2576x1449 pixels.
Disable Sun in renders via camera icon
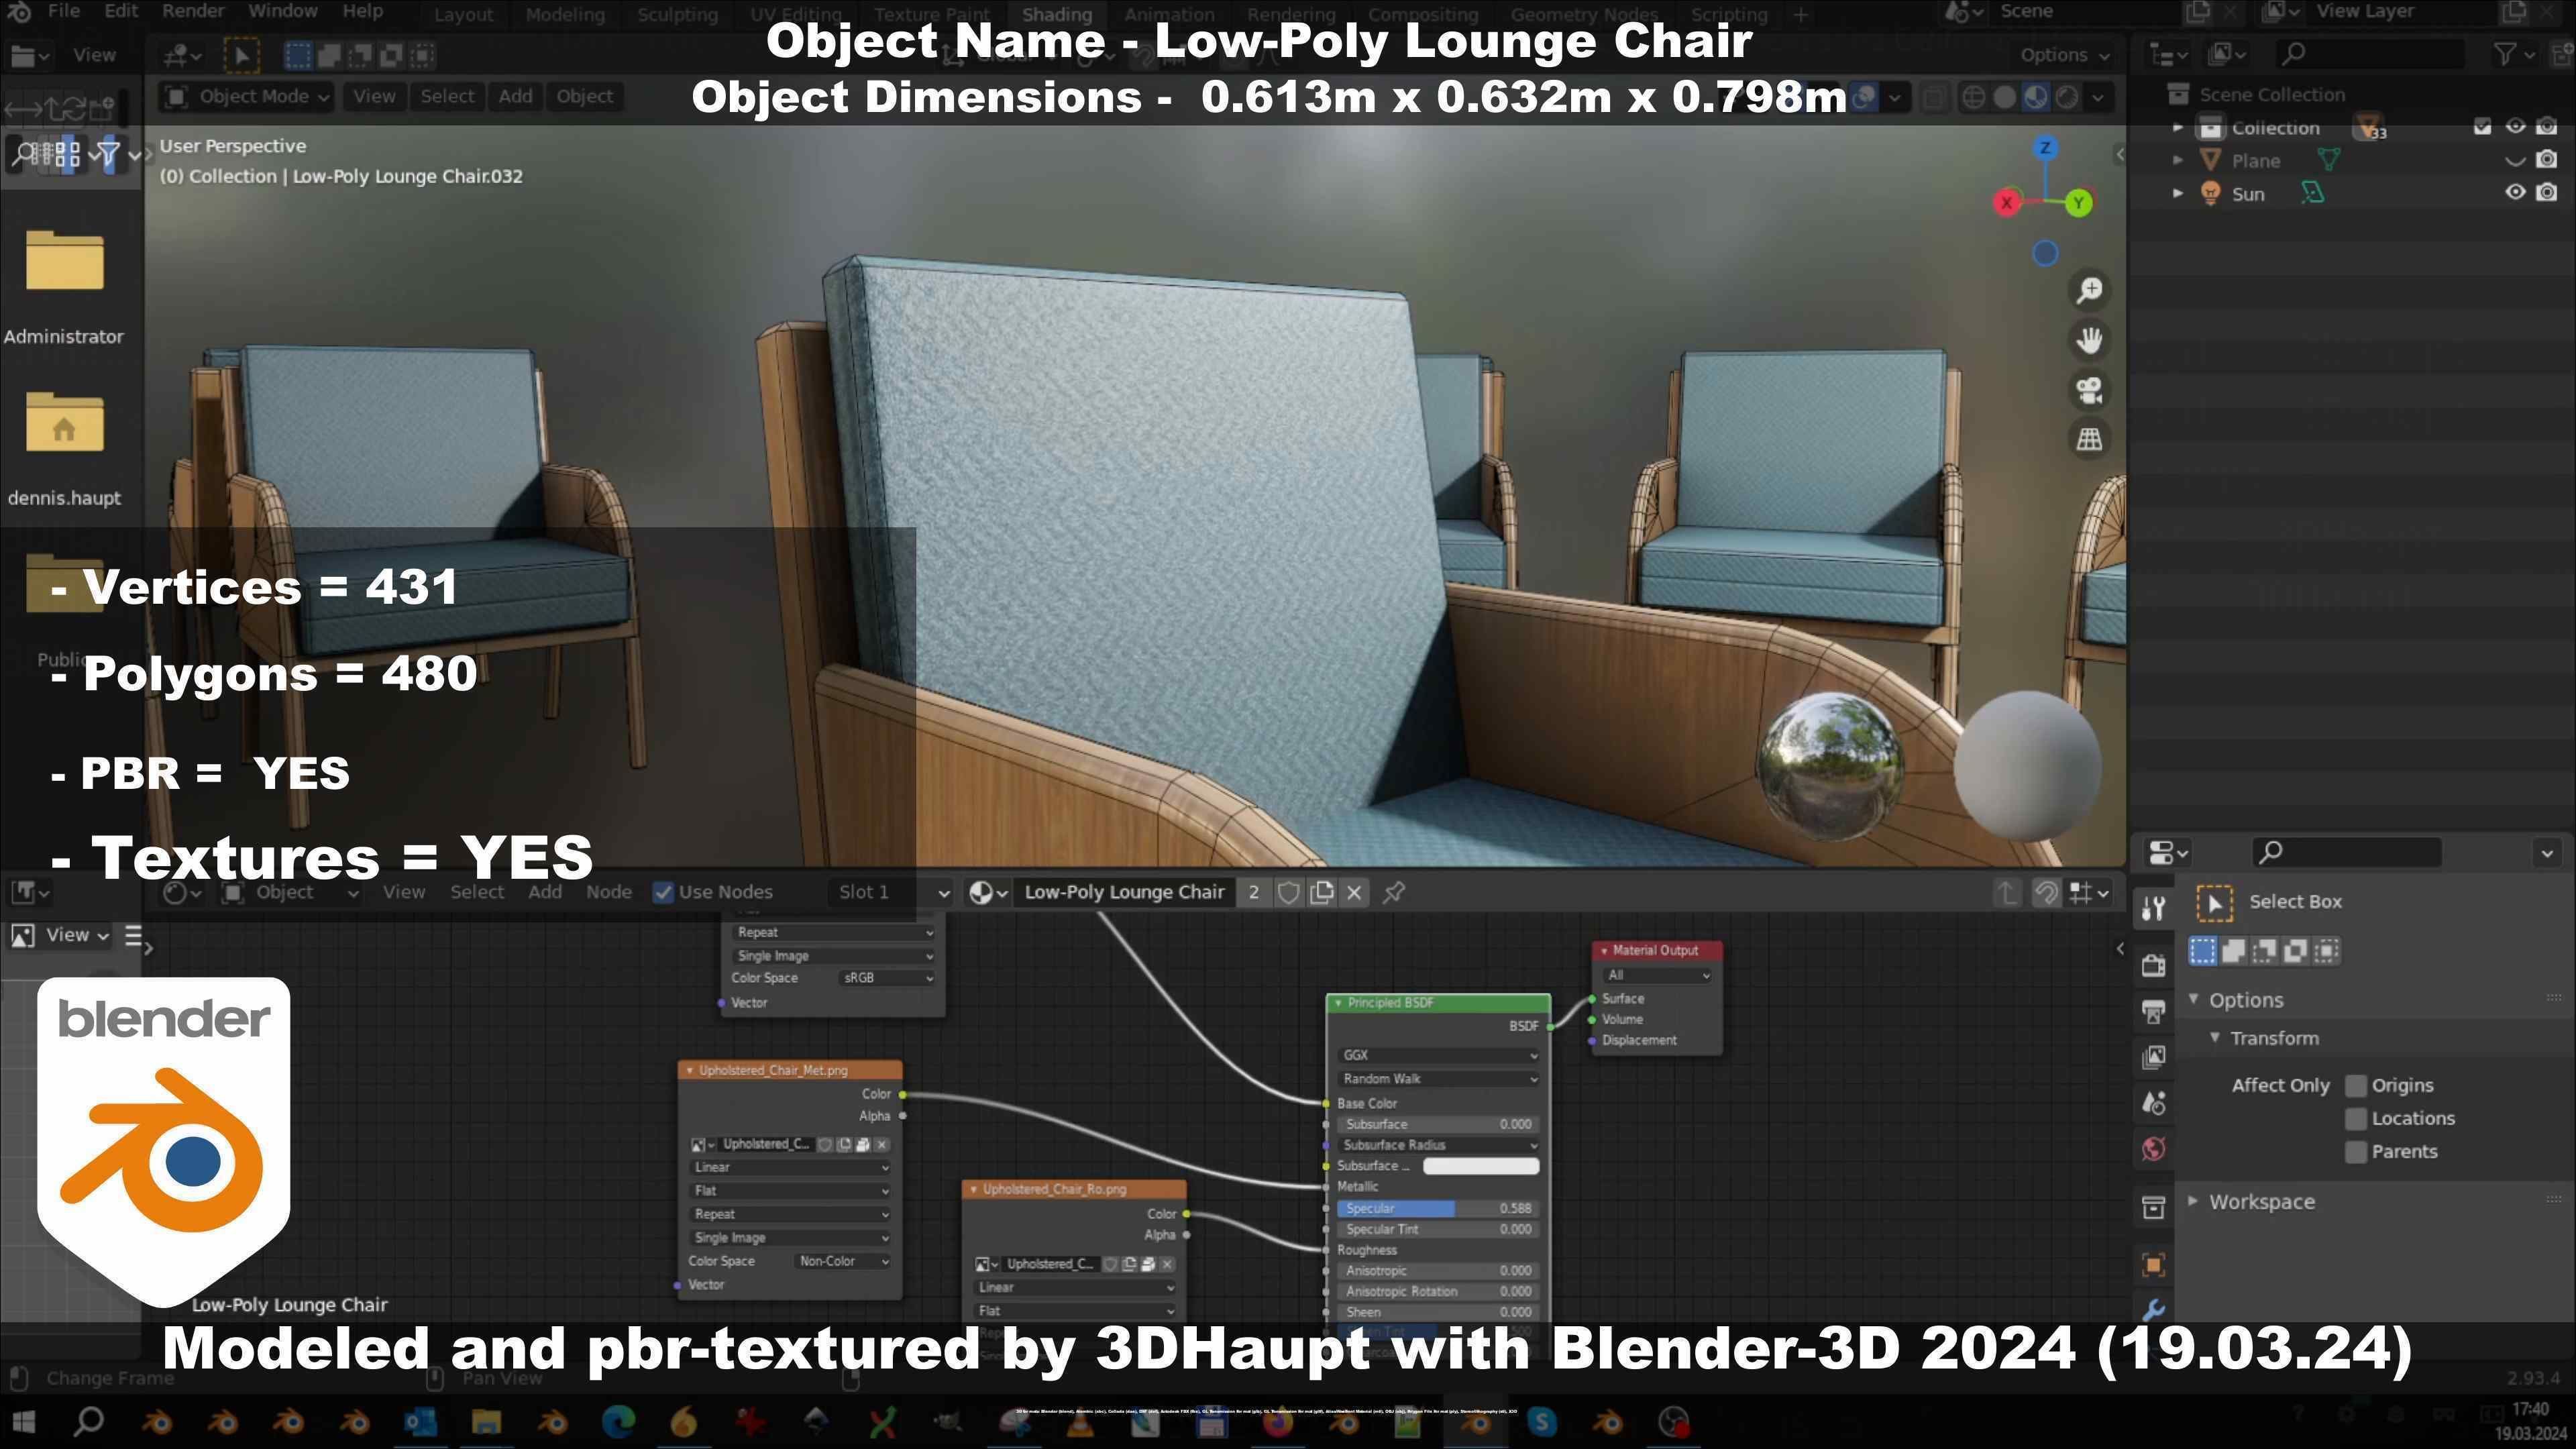tap(2547, 192)
